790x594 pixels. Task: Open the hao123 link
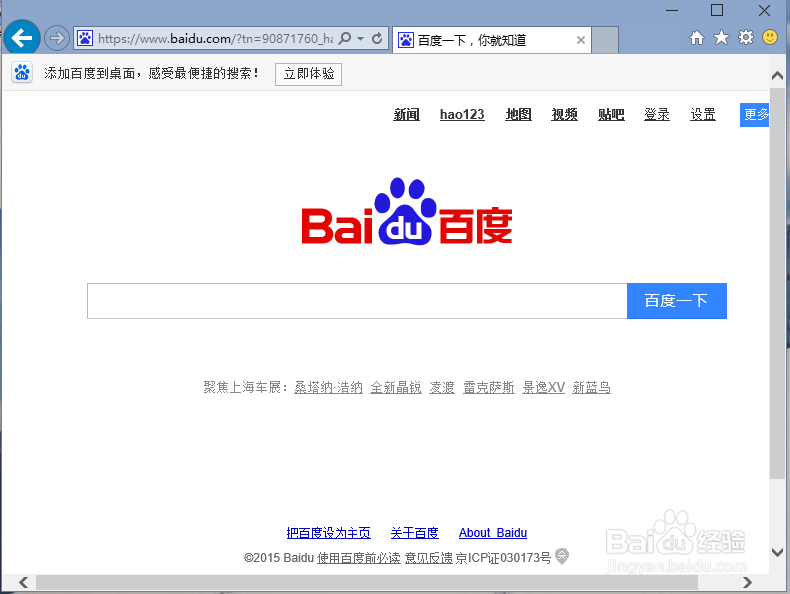tap(462, 114)
